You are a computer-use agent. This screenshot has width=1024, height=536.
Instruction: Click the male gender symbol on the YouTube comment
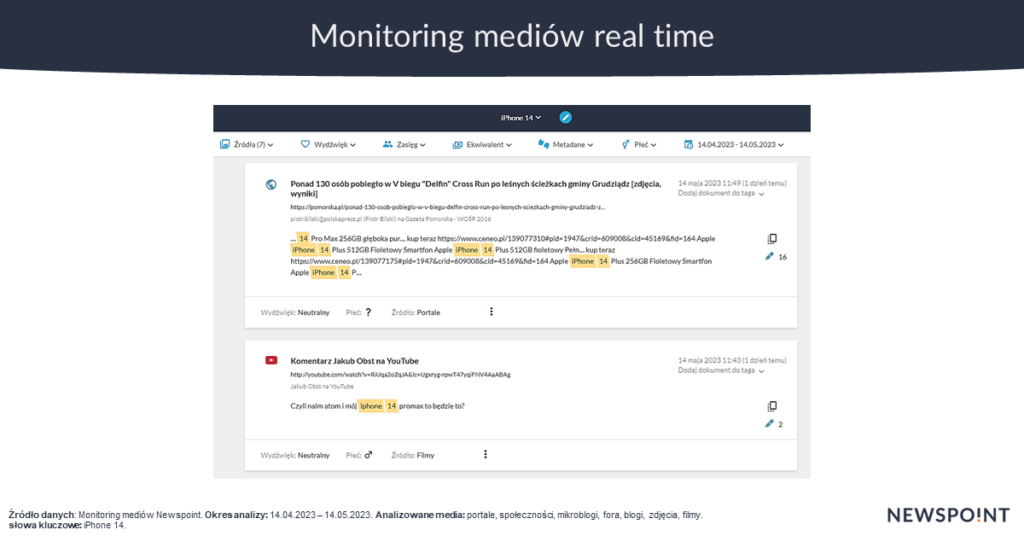(x=368, y=455)
